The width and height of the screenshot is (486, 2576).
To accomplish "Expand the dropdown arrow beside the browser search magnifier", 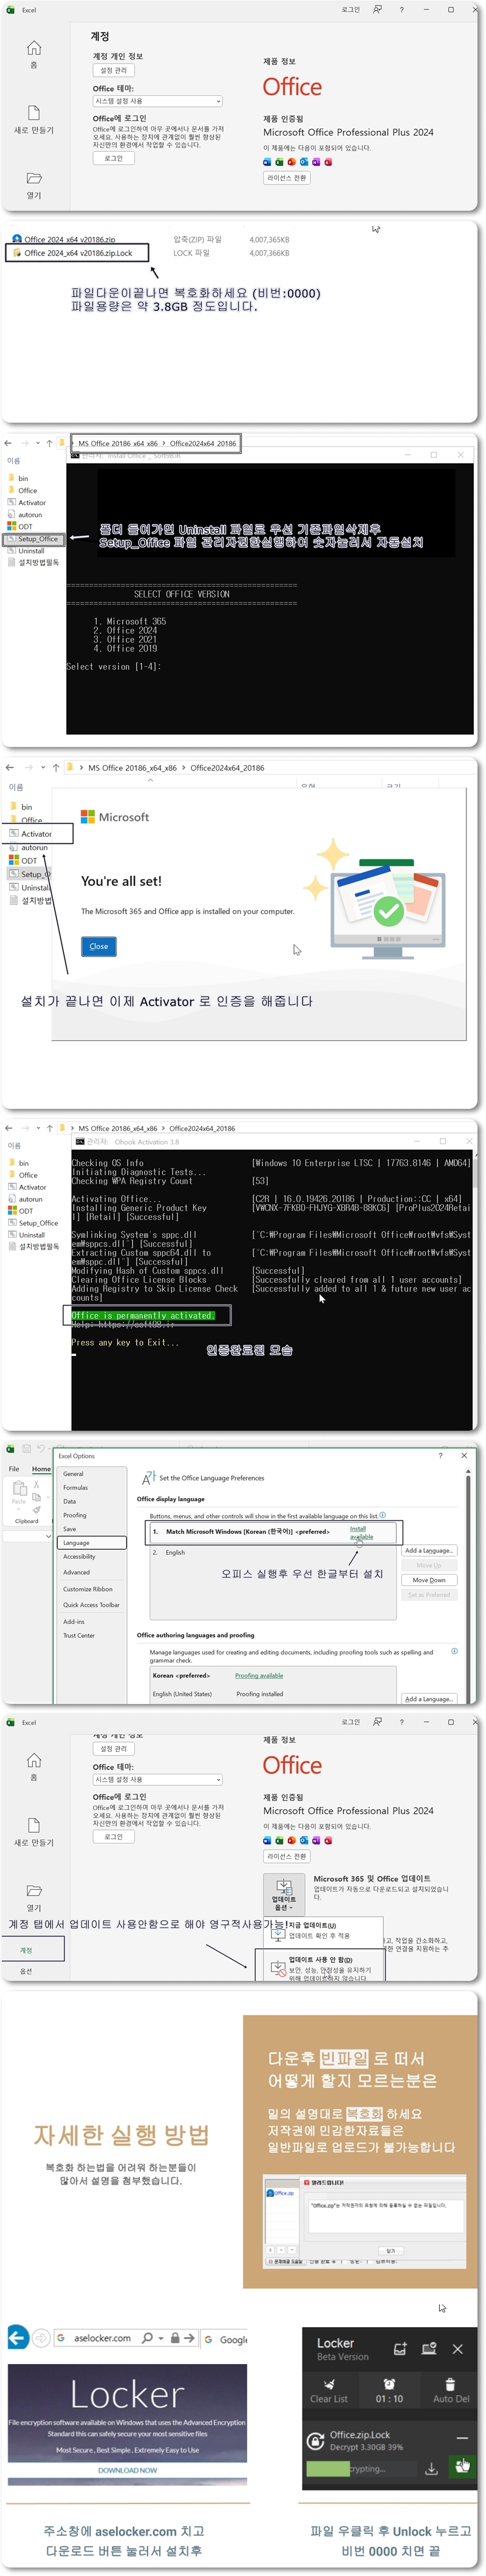I will click(161, 2339).
